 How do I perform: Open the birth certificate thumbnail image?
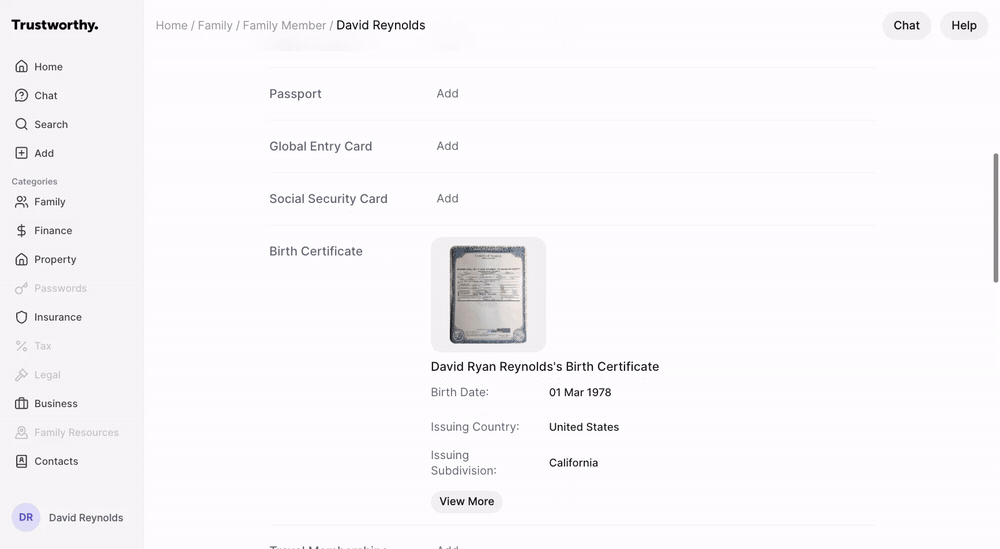pyautogui.click(x=488, y=295)
